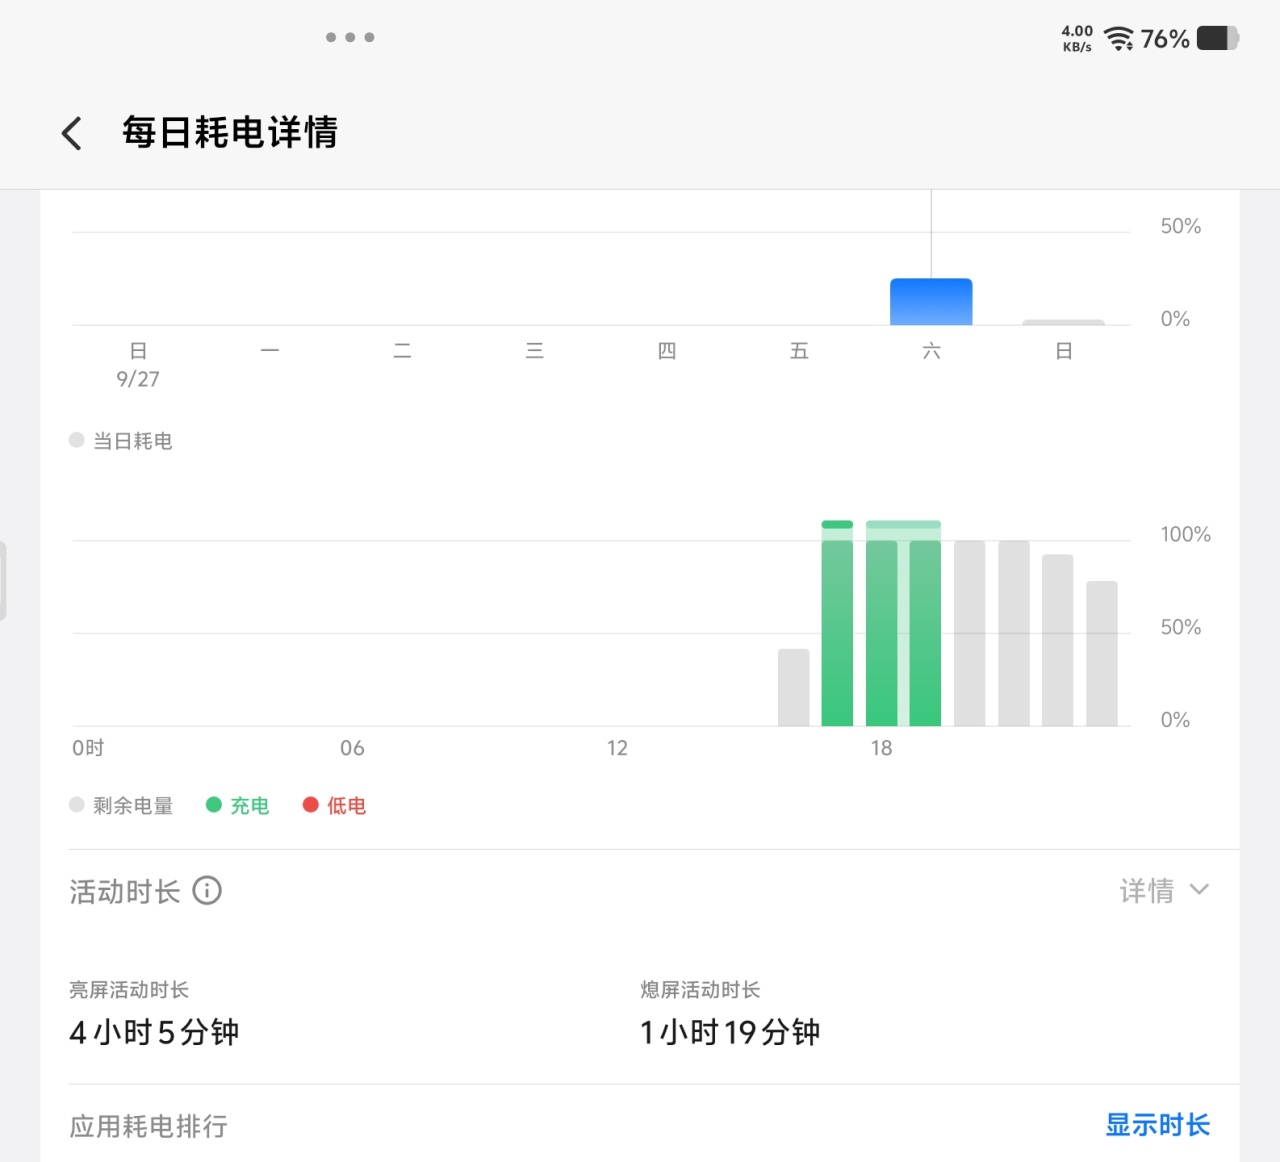1280x1162 pixels.
Task: Tap the 应用耗电排行 heading
Action: pos(149,1126)
